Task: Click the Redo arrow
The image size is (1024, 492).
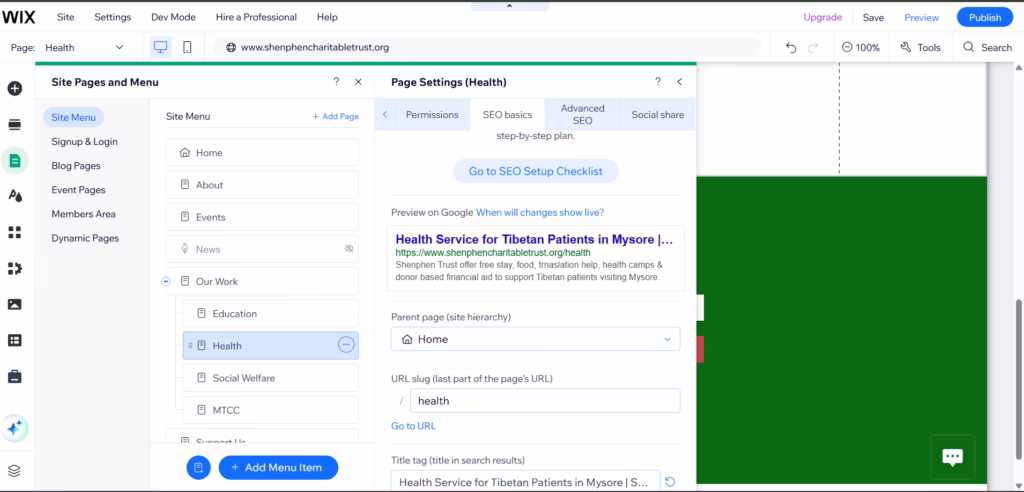Action: (x=813, y=47)
